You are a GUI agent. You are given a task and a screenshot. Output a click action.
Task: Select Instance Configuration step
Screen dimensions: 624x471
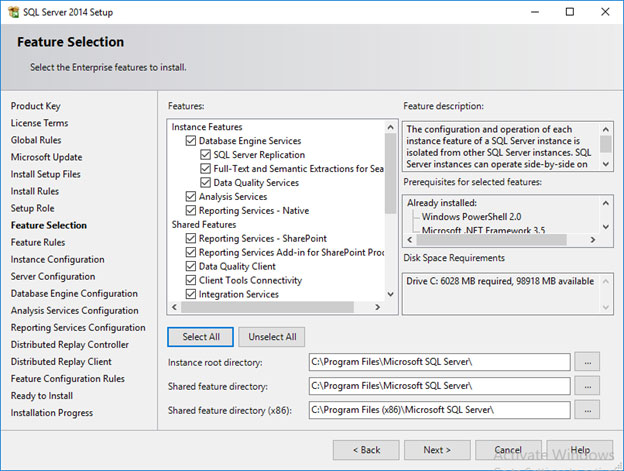click(x=58, y=259)
